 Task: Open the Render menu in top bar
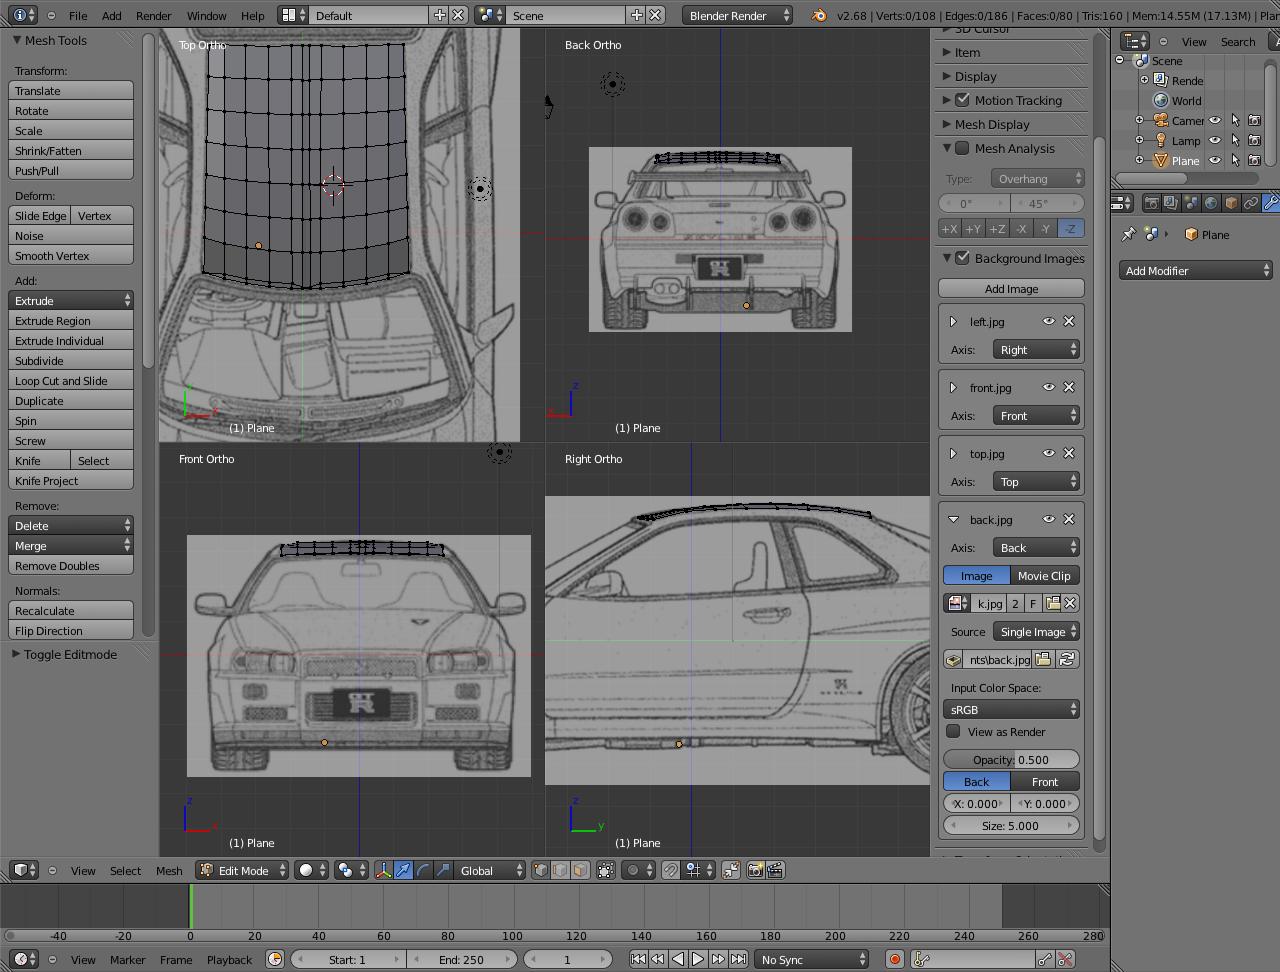click(x=153, y=15)
